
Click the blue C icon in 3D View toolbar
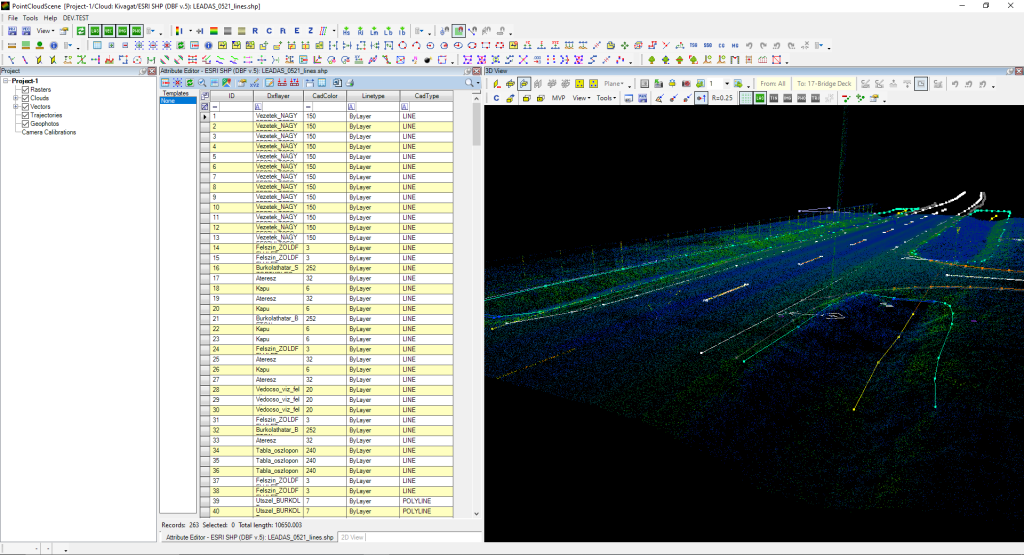[496, 98]
